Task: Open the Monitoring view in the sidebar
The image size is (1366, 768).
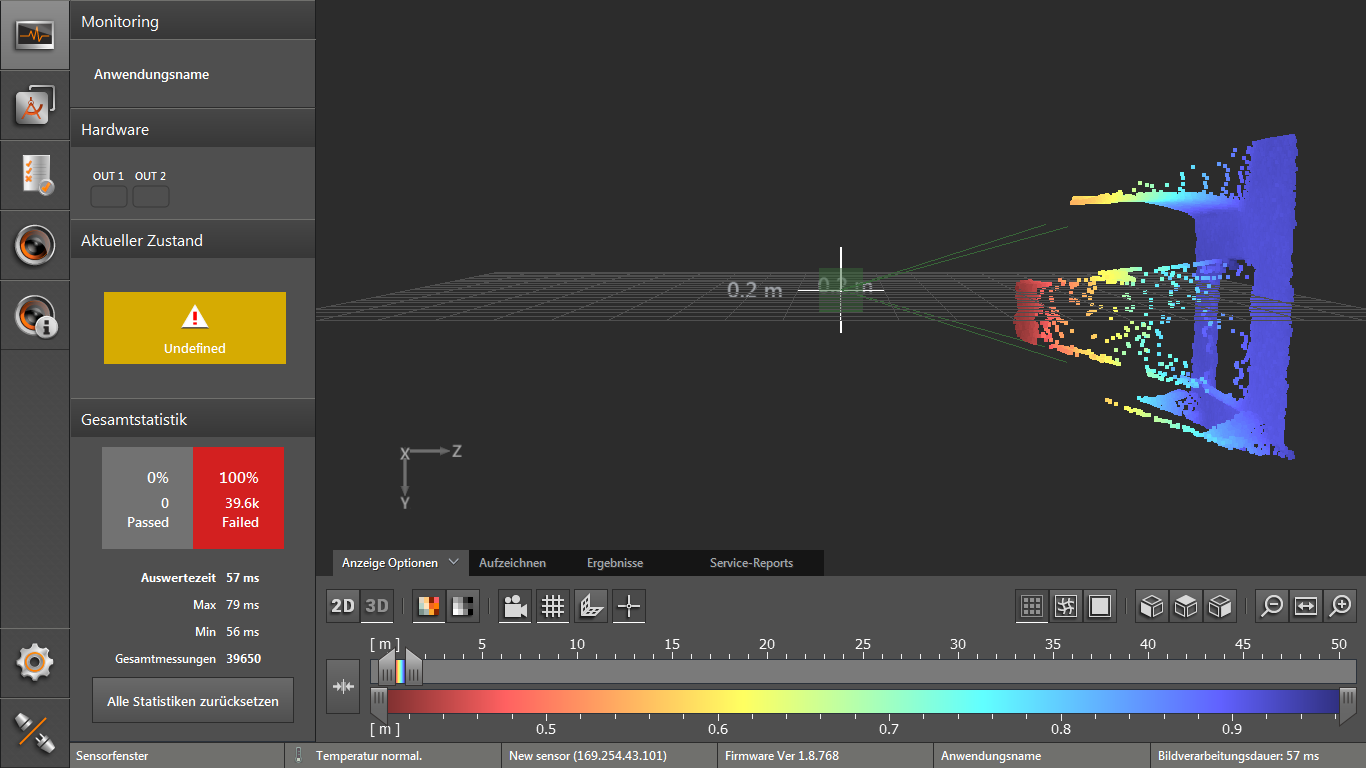Action: coord(34,35)
